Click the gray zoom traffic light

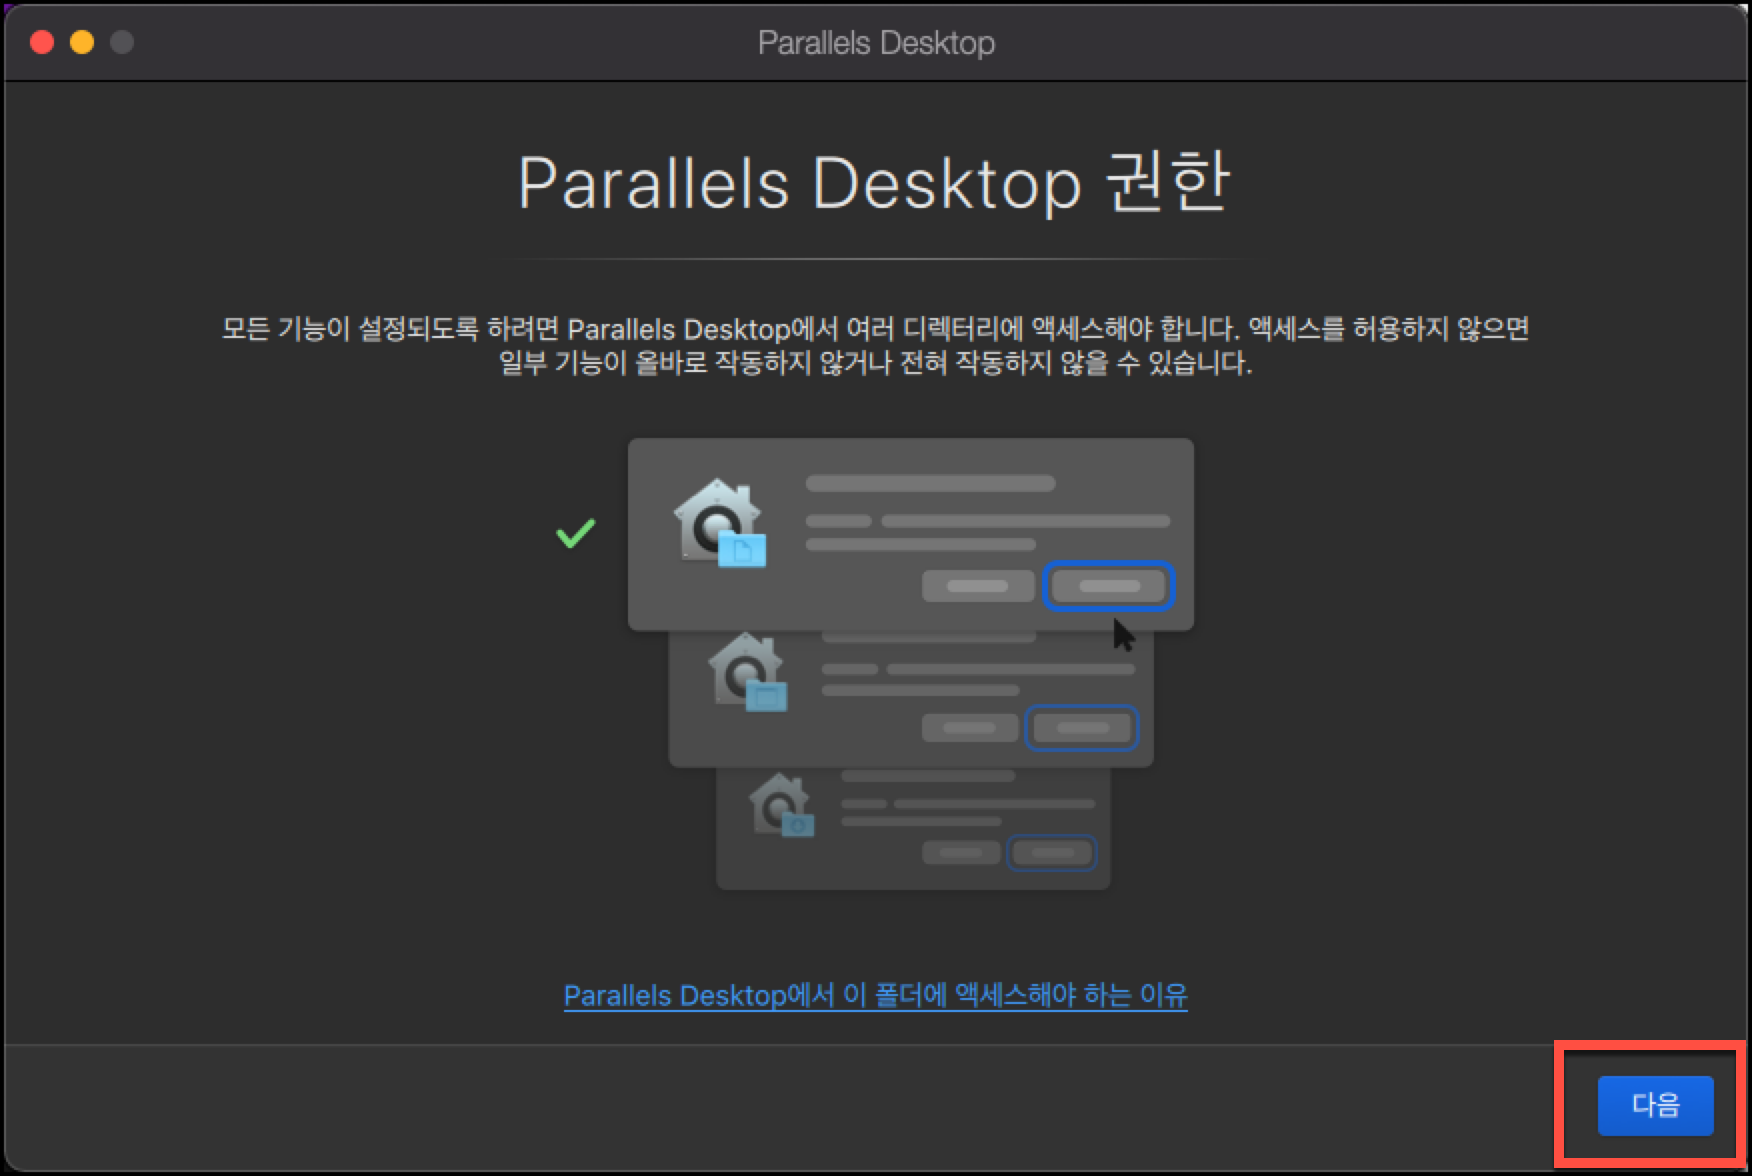[x=121, y=42]
